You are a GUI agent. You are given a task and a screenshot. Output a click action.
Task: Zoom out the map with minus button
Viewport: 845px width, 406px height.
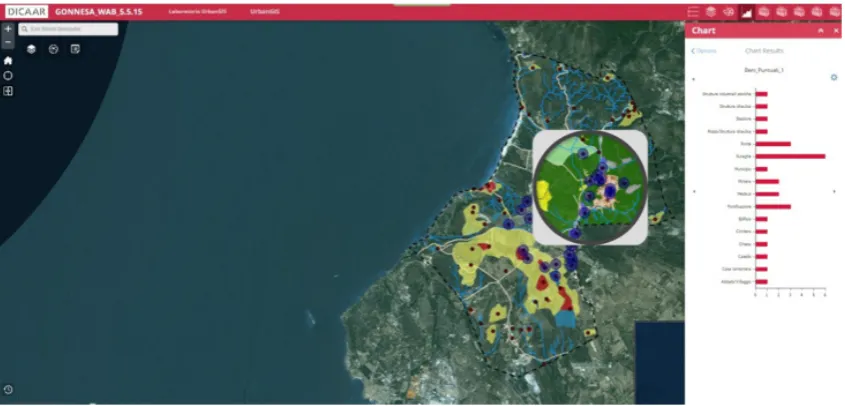click(8, 42)
